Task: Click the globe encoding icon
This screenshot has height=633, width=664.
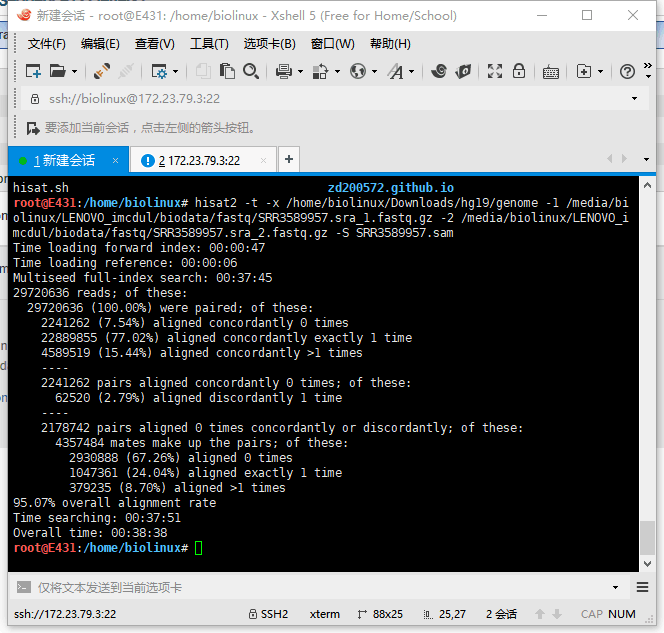Action: 358,71
